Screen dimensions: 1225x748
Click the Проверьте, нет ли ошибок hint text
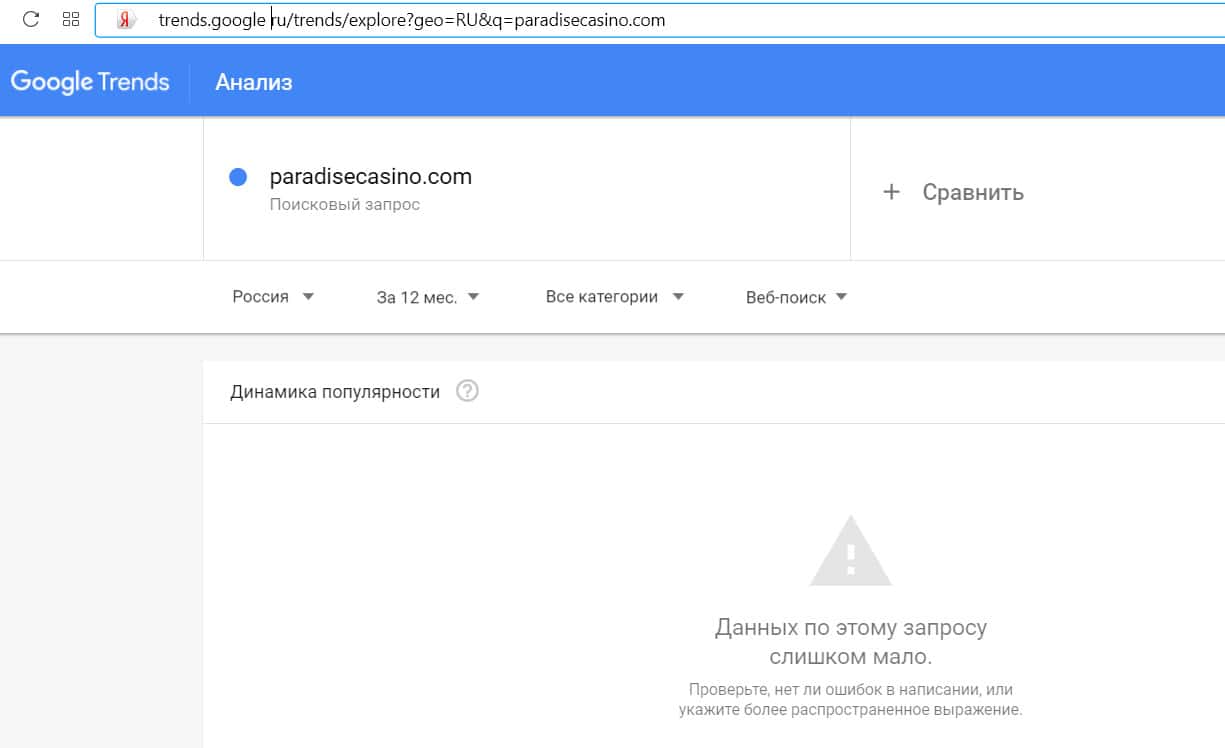pyautogui.click(x=851, y=700)
